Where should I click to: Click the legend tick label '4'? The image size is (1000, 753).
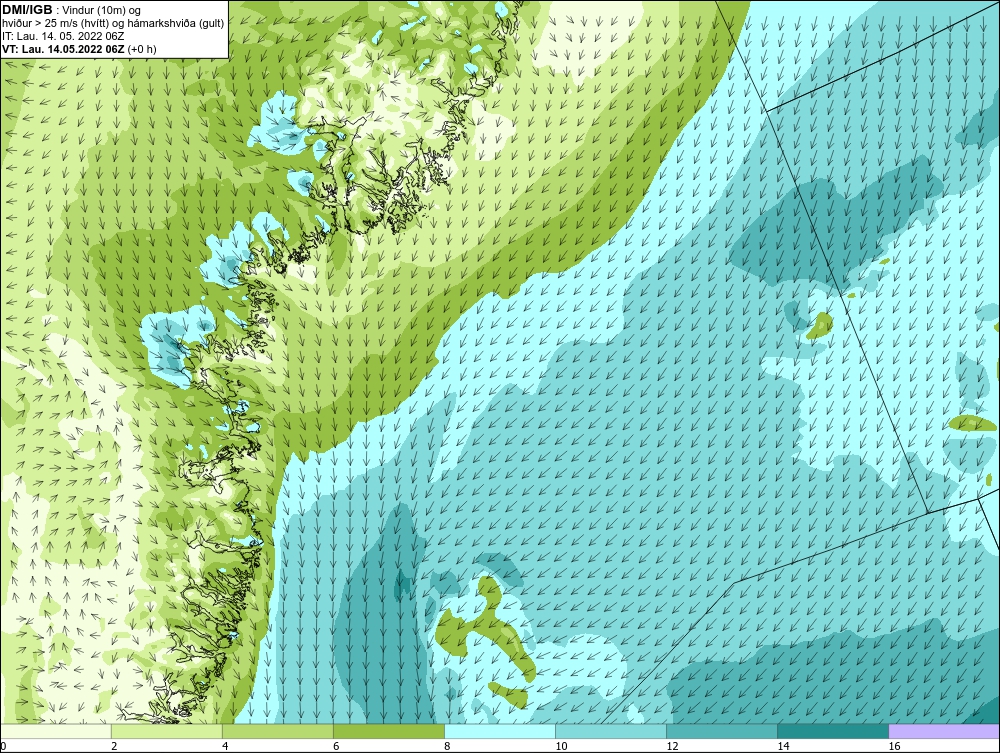pyautogui.click(x=225, y=746)
